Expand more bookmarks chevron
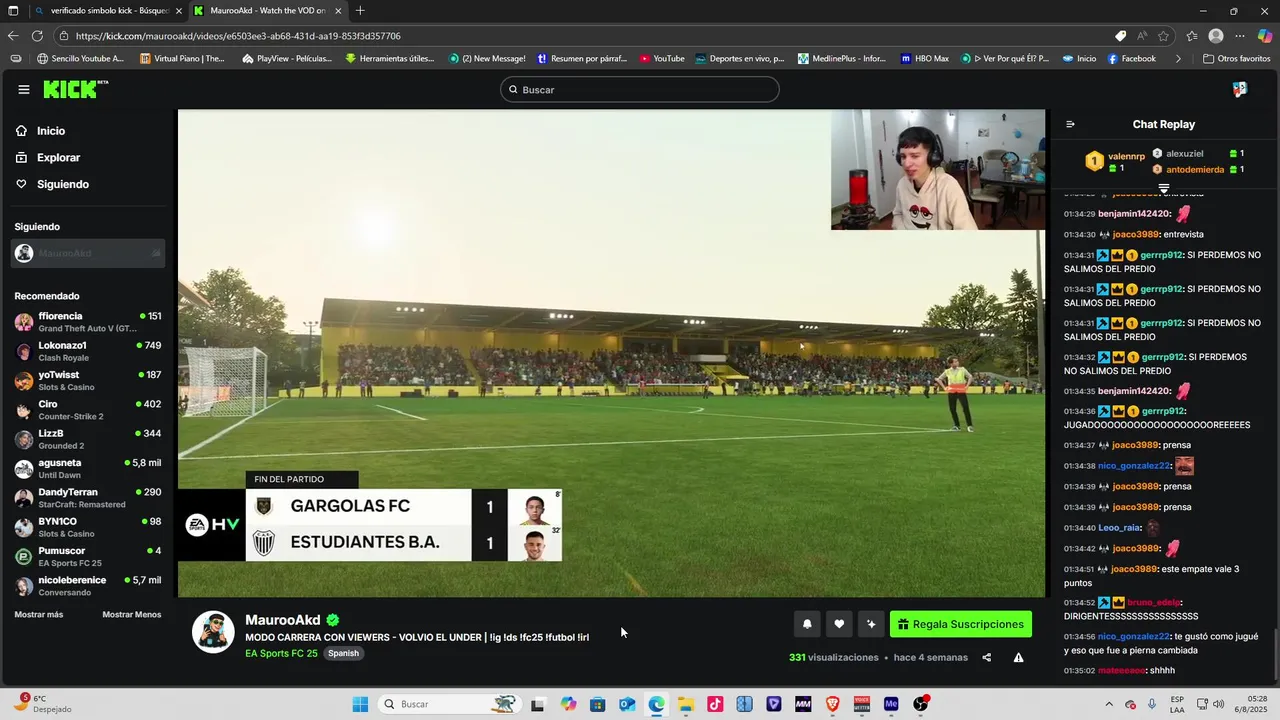 click(1178, 59)
